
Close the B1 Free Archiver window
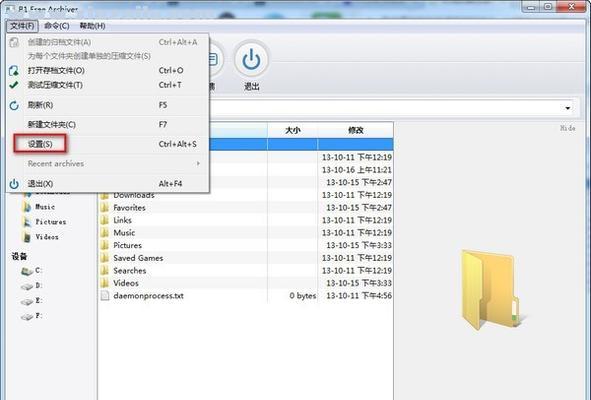(571, 6)
